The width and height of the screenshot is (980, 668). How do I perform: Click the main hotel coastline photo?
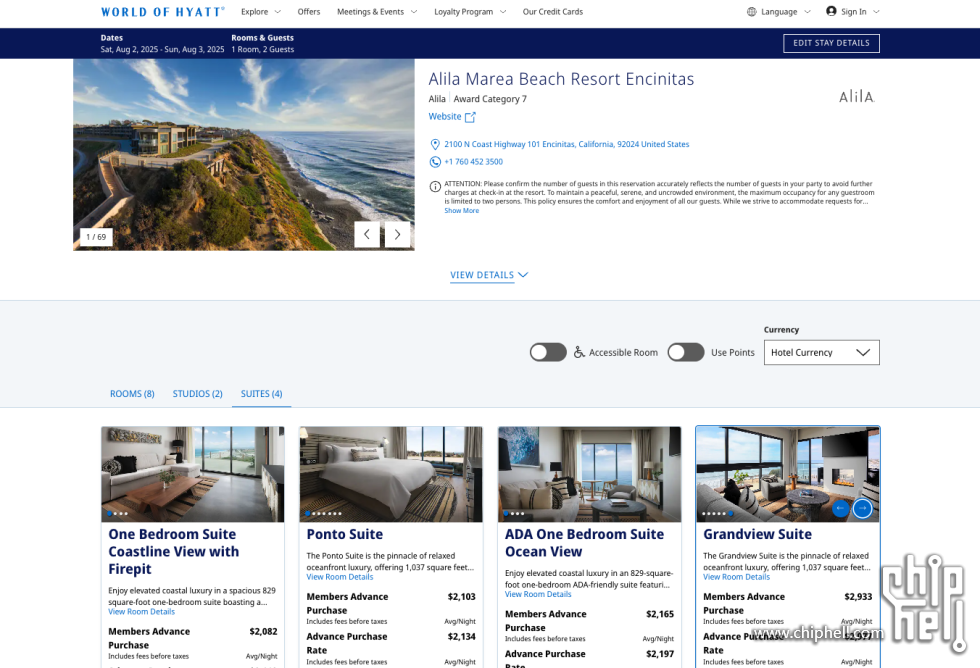(244, 154)
